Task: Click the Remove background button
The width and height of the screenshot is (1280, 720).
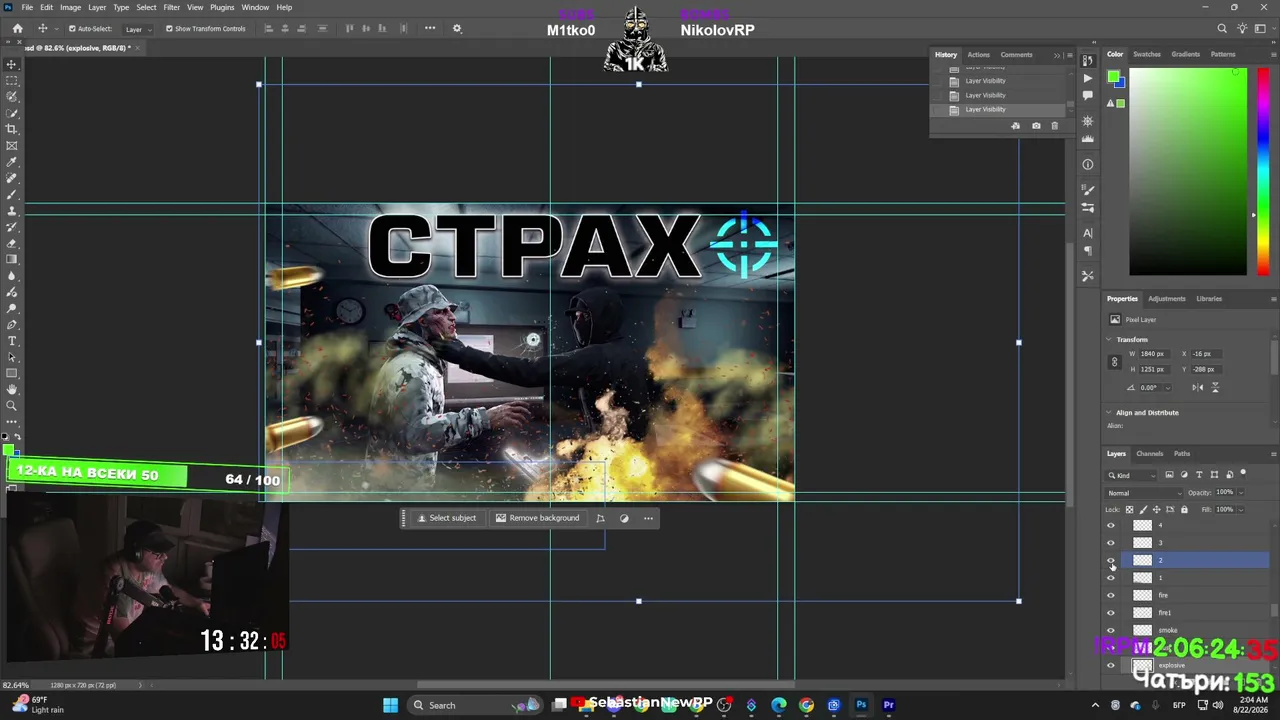Action: click(538, 518)
